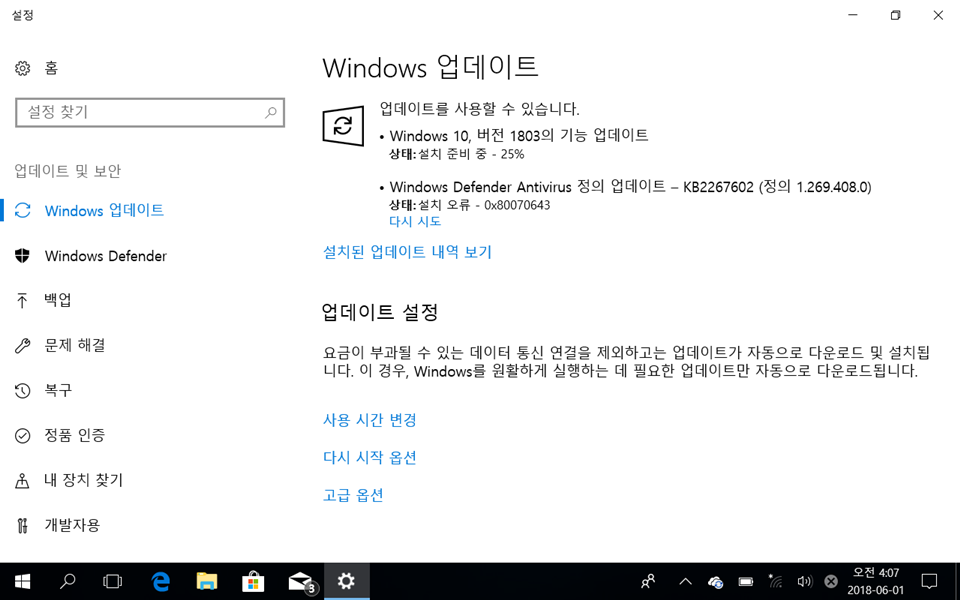The width and height of the screenshot is (960, 600).
Task: Click 다시 시도 retry link
Action: (x=415, y=221)
